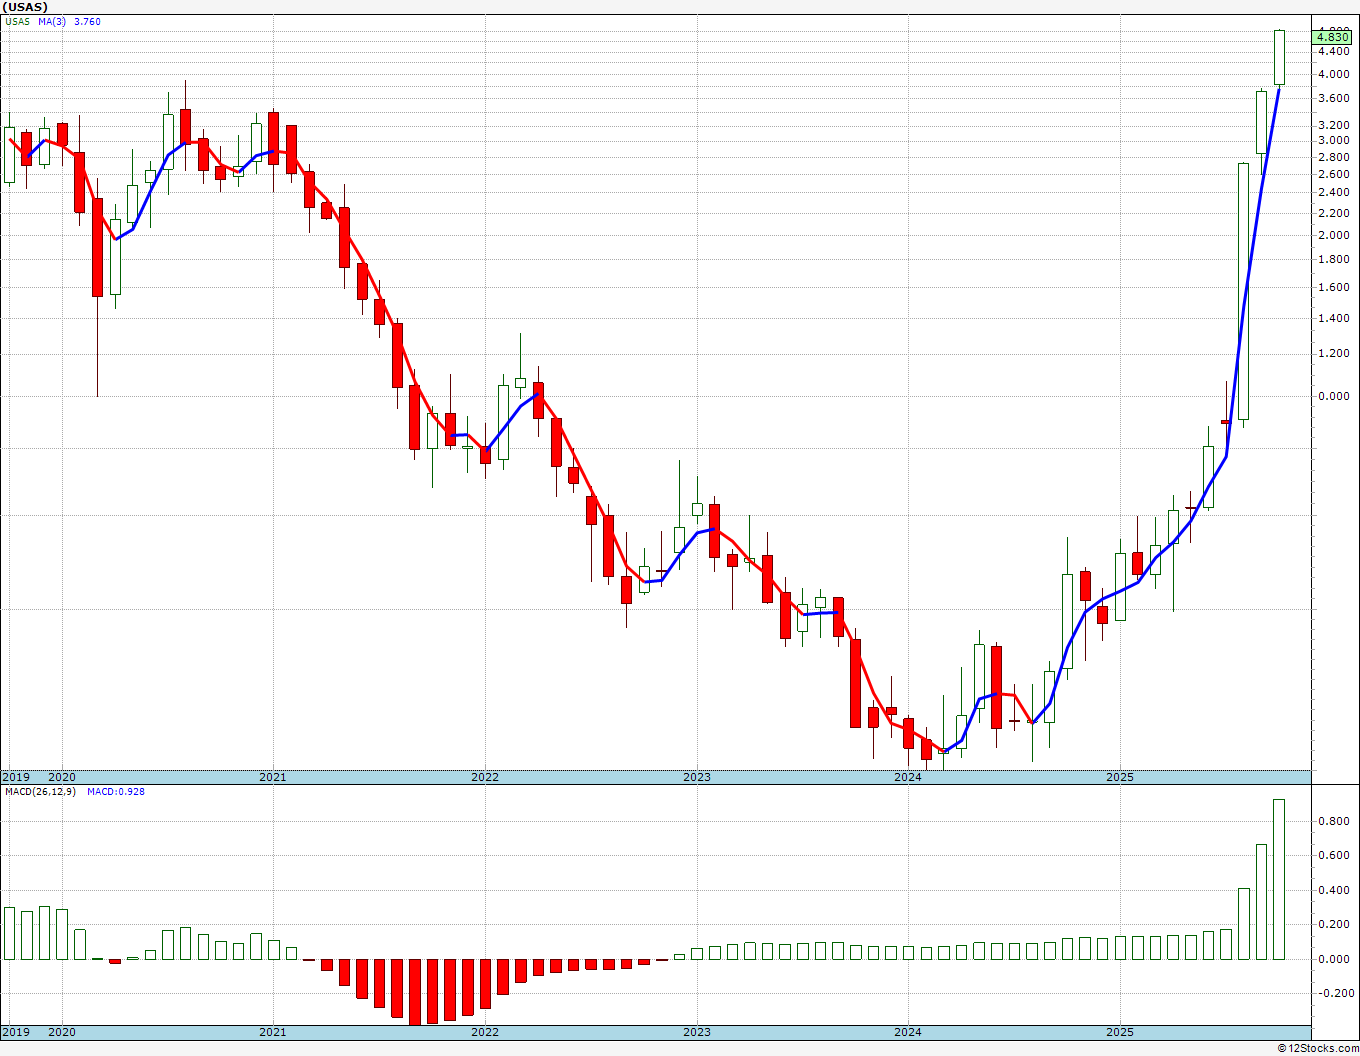Click the 4.830 current price tag
This screenshot has height=1056, width=1360.
pyautogui.click(x=1334, y=37)
